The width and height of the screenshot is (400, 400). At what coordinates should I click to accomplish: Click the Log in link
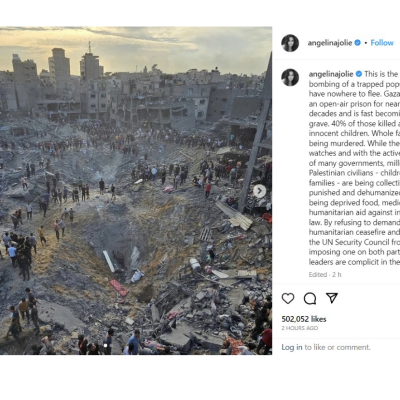pos(292,347)
